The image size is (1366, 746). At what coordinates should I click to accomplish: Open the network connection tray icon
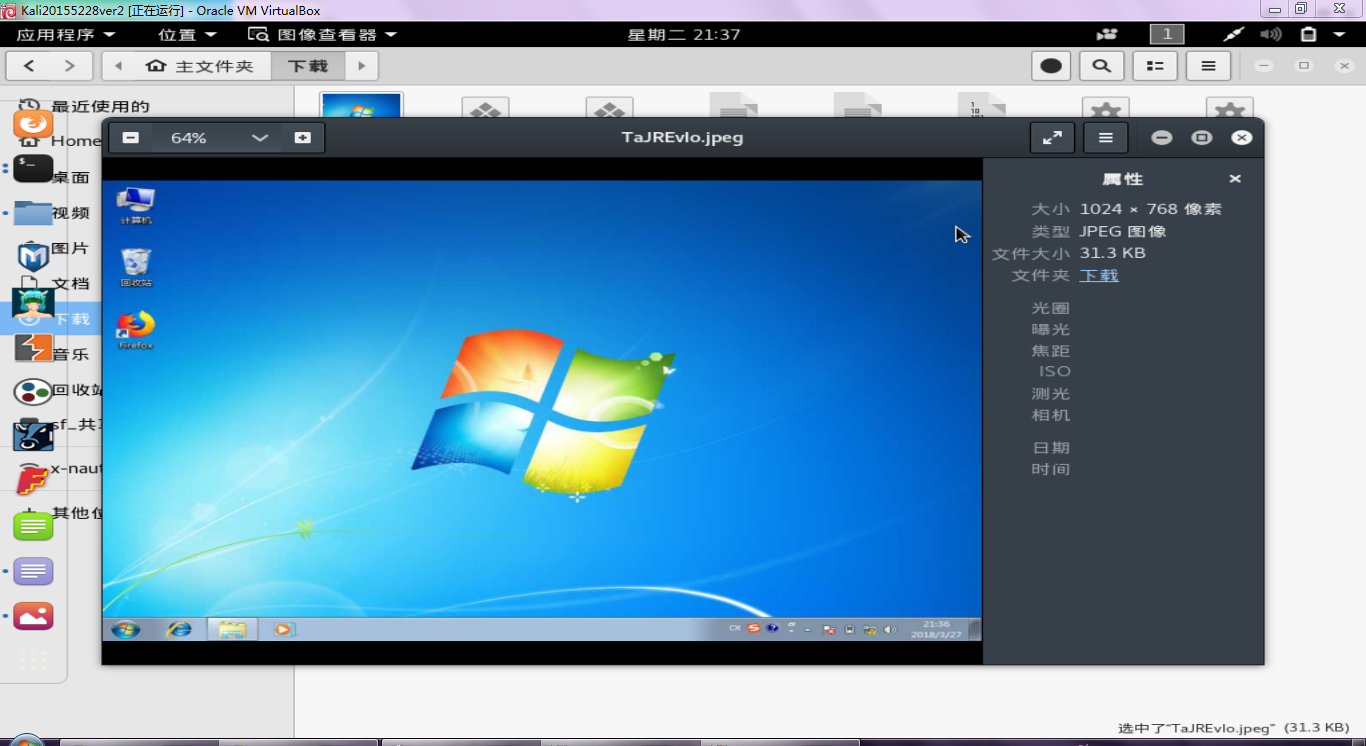pos(1233,34)
